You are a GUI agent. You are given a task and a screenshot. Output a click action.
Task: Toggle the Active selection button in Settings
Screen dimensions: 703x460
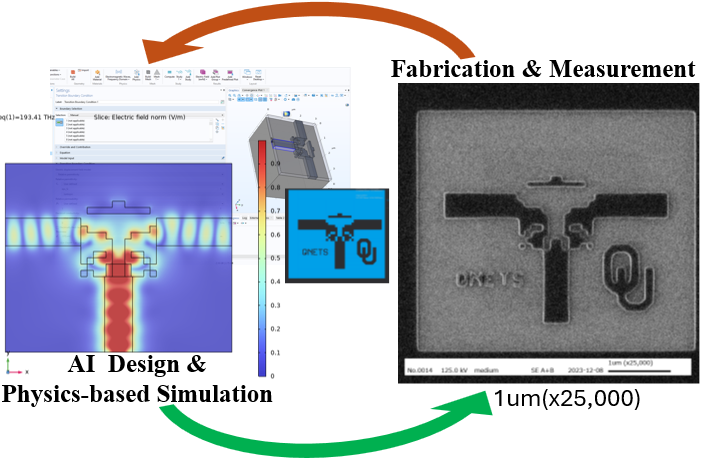[59, 122]
